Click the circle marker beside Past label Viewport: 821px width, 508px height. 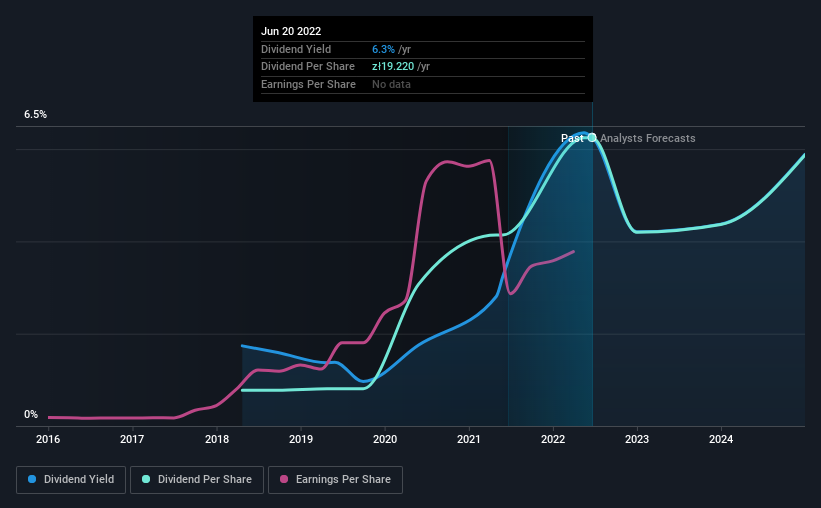(x=592, y=138)
